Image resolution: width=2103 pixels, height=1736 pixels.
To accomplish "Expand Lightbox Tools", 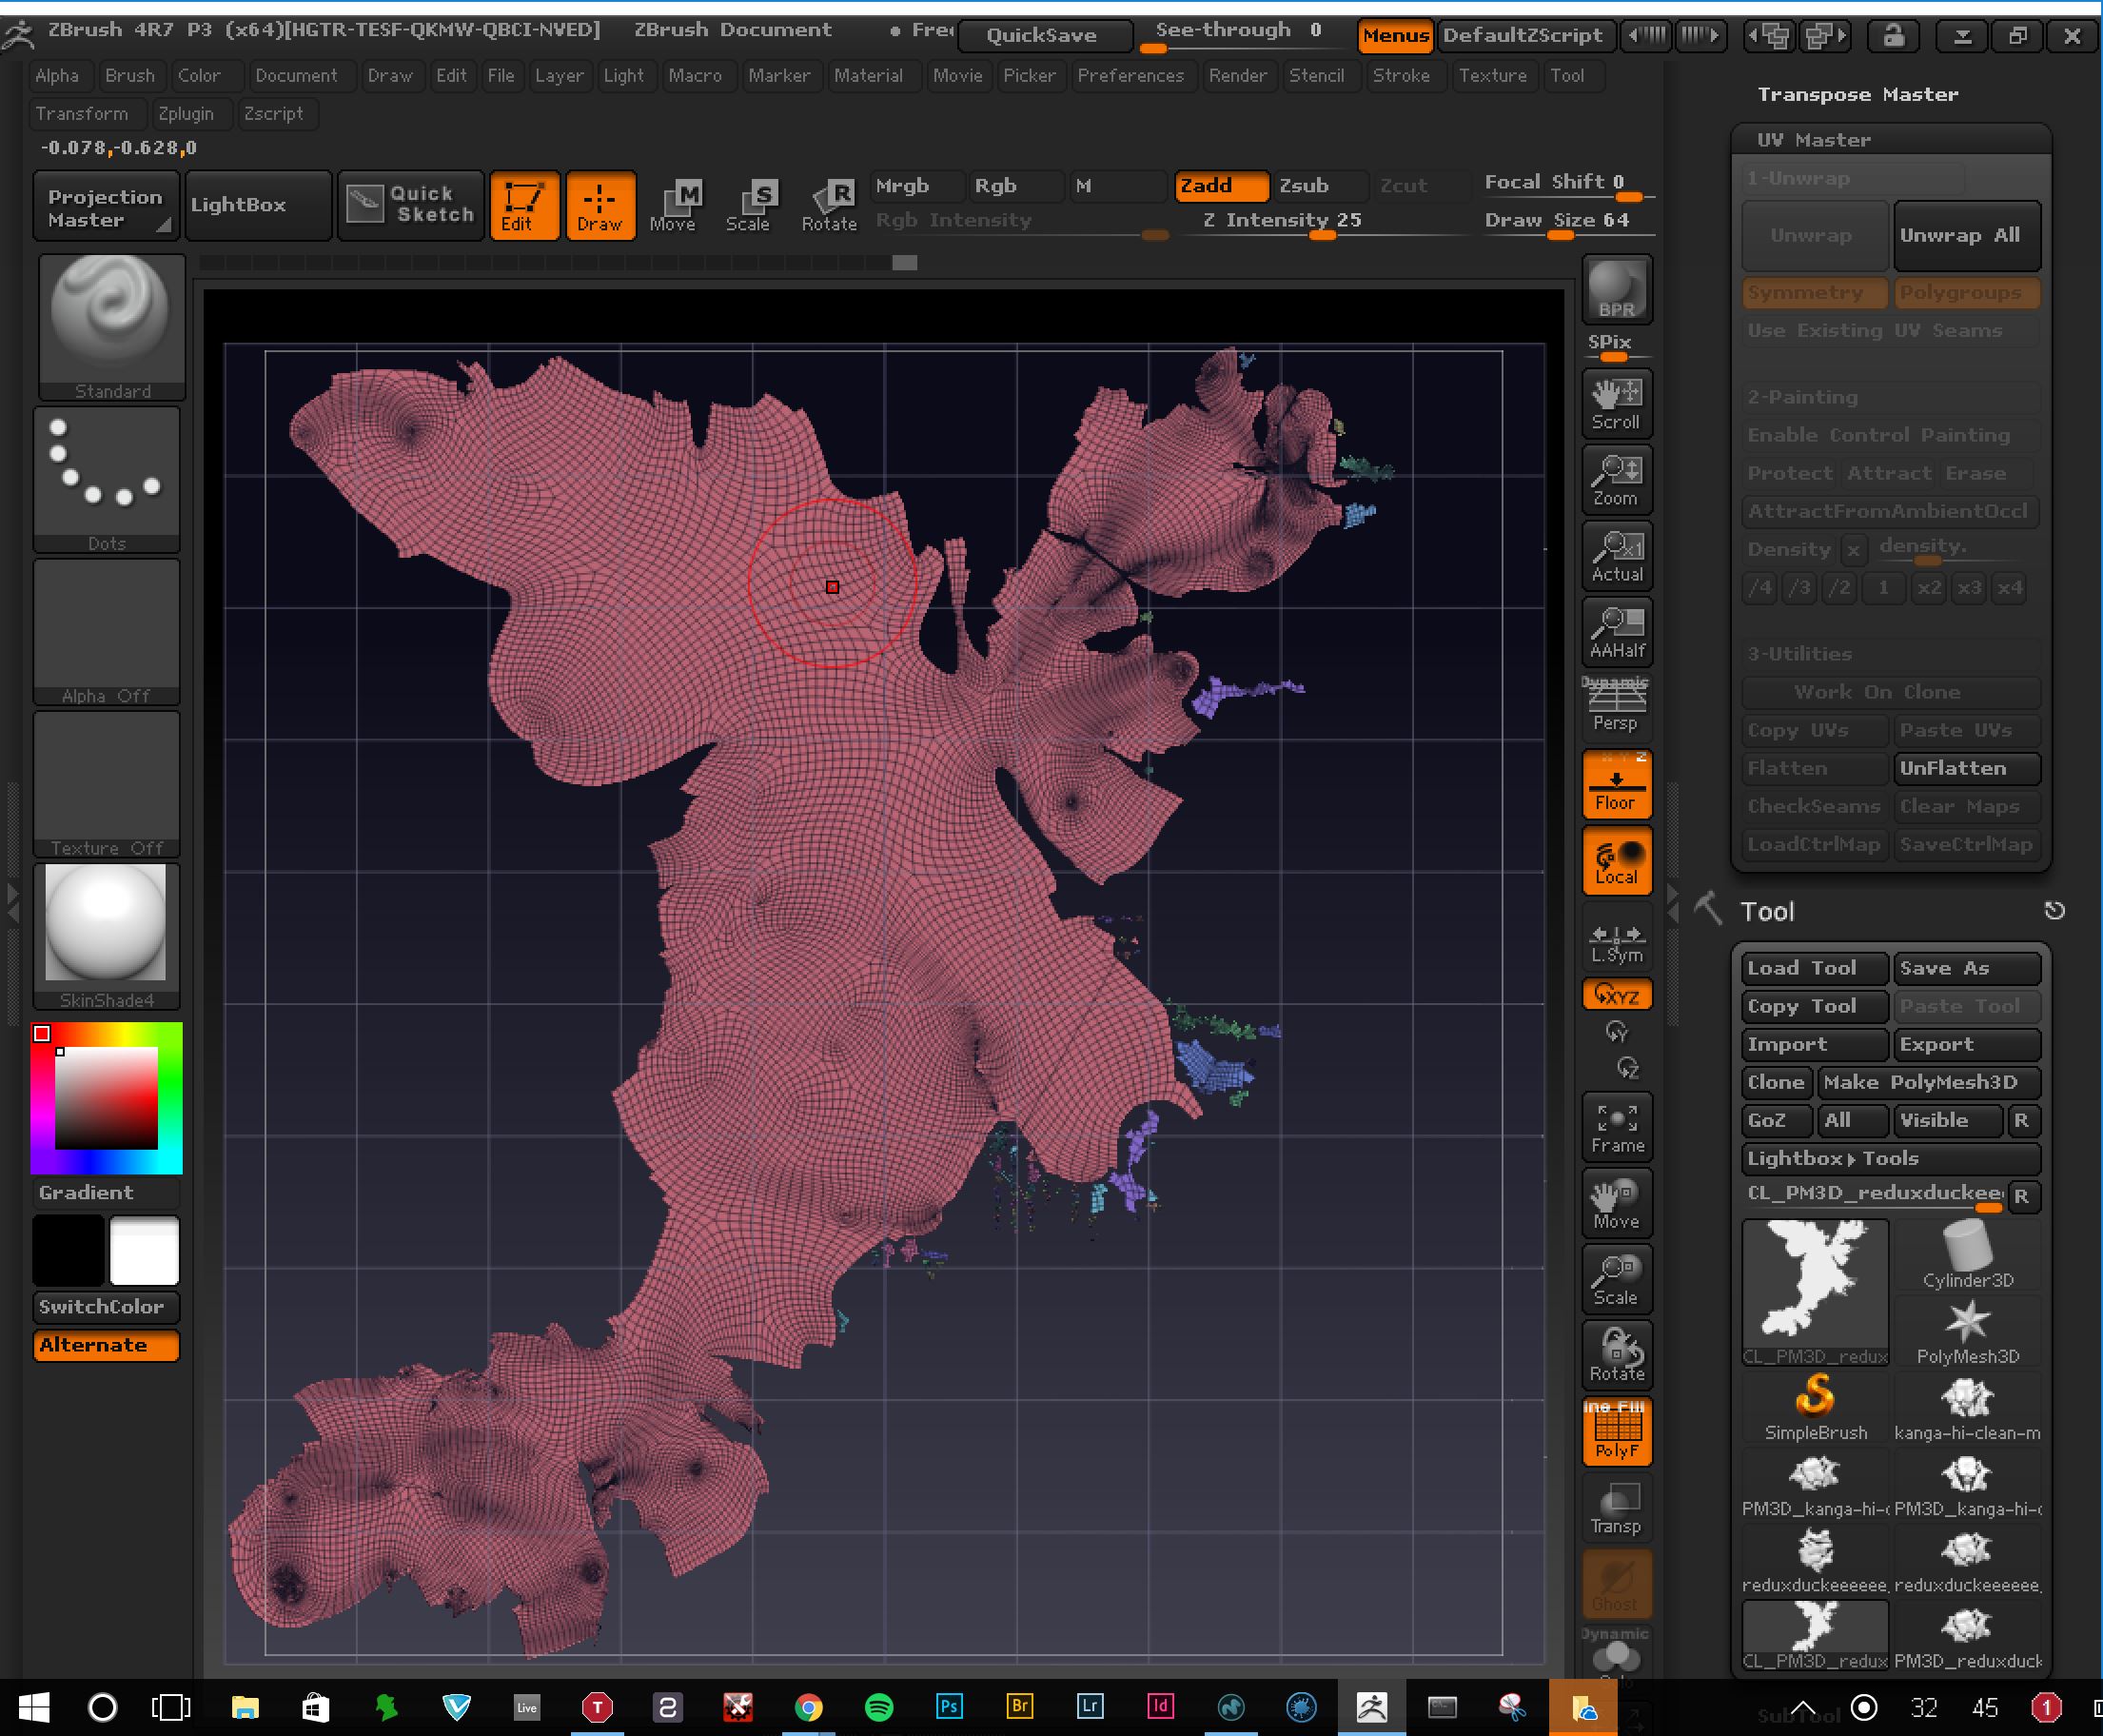I will click(x=1889, y=1159).
